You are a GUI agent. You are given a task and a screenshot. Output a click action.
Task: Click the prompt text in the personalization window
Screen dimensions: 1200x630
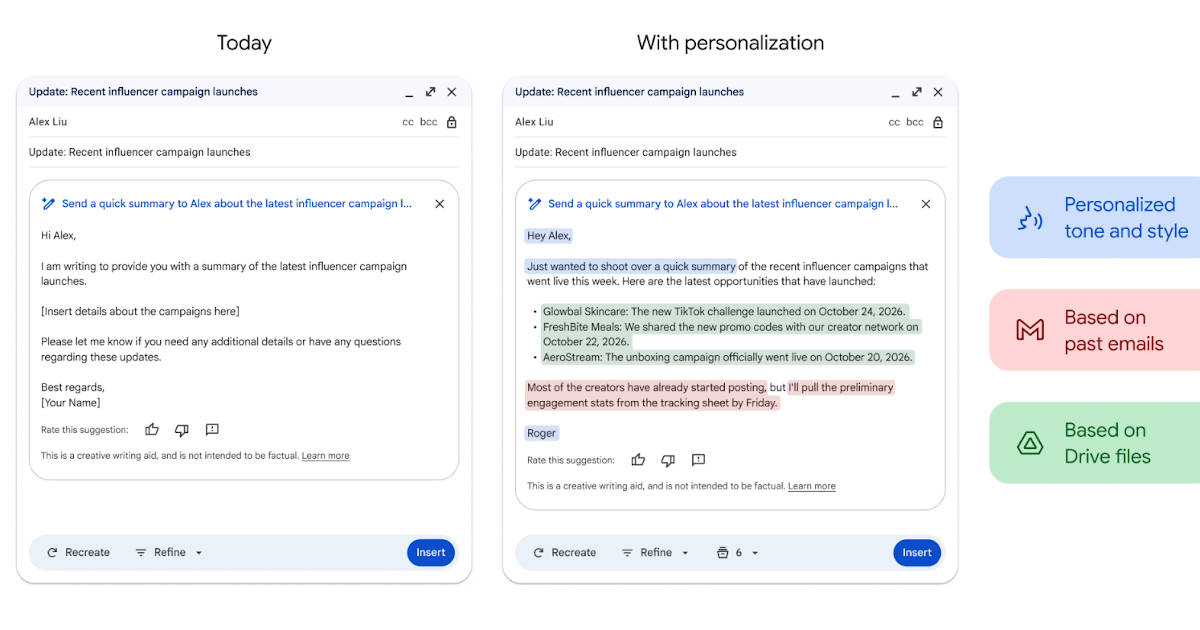tap(723, 204)
